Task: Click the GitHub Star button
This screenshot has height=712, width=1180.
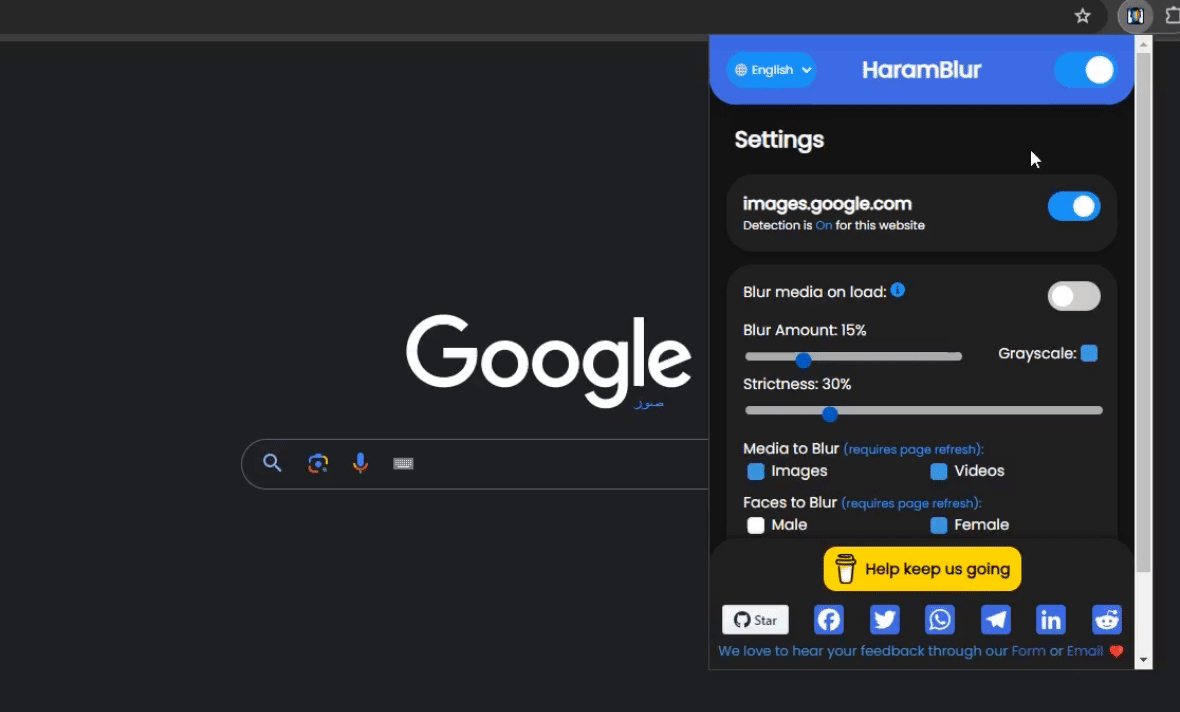Action: [x=756, y=620]
